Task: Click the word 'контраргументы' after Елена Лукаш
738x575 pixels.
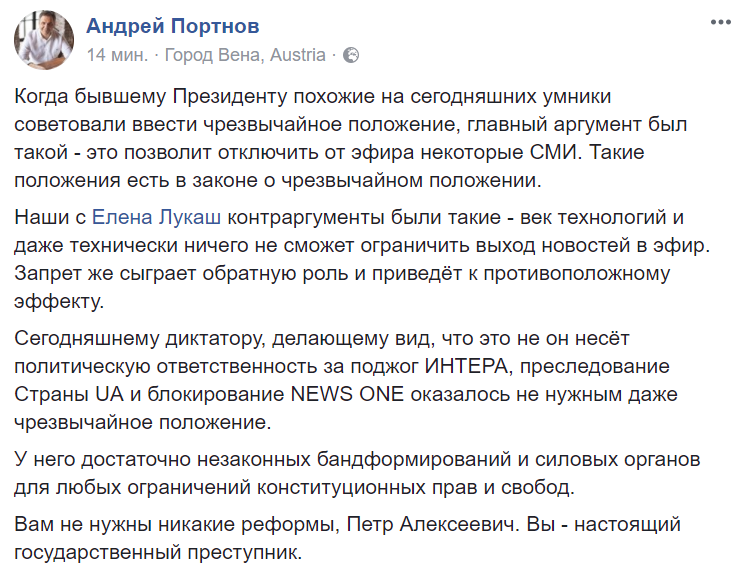Action: [293, 215]
